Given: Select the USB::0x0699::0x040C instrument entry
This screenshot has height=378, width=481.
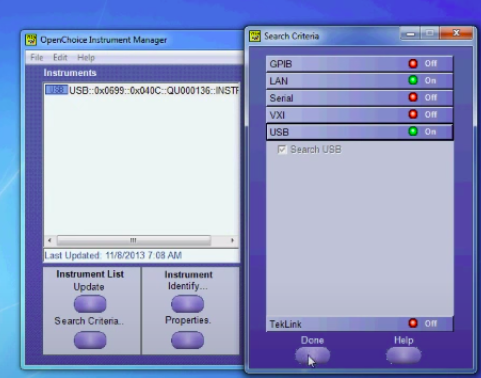Looking at the screenshot, I should click(142, 90).
